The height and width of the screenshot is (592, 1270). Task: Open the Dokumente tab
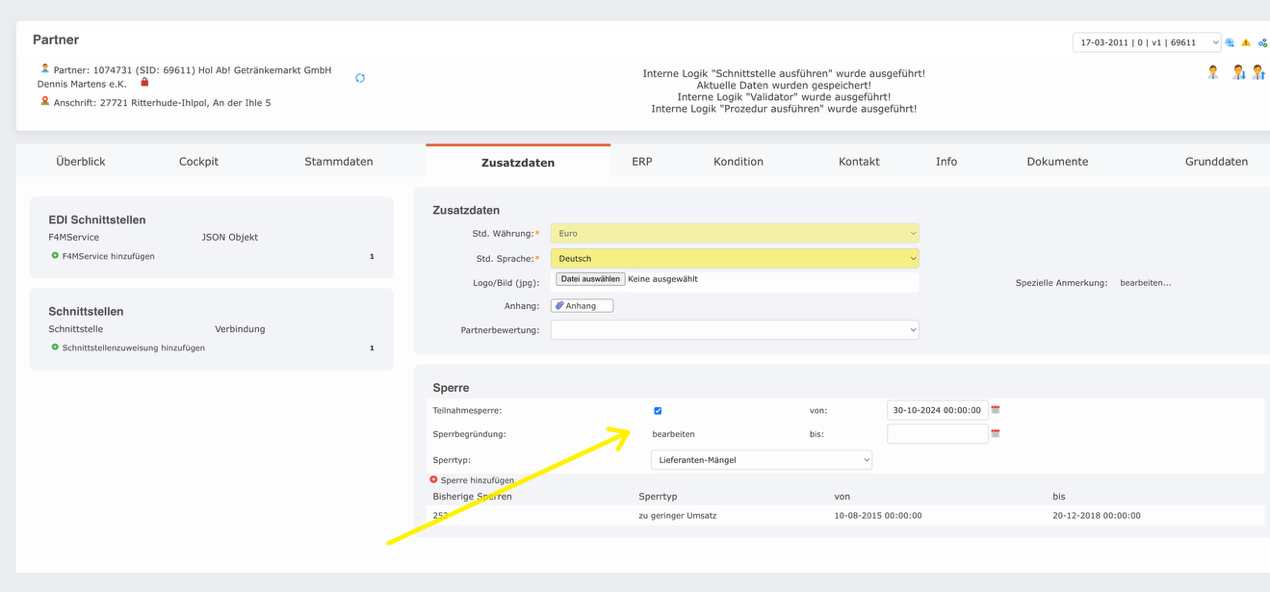1056,160
